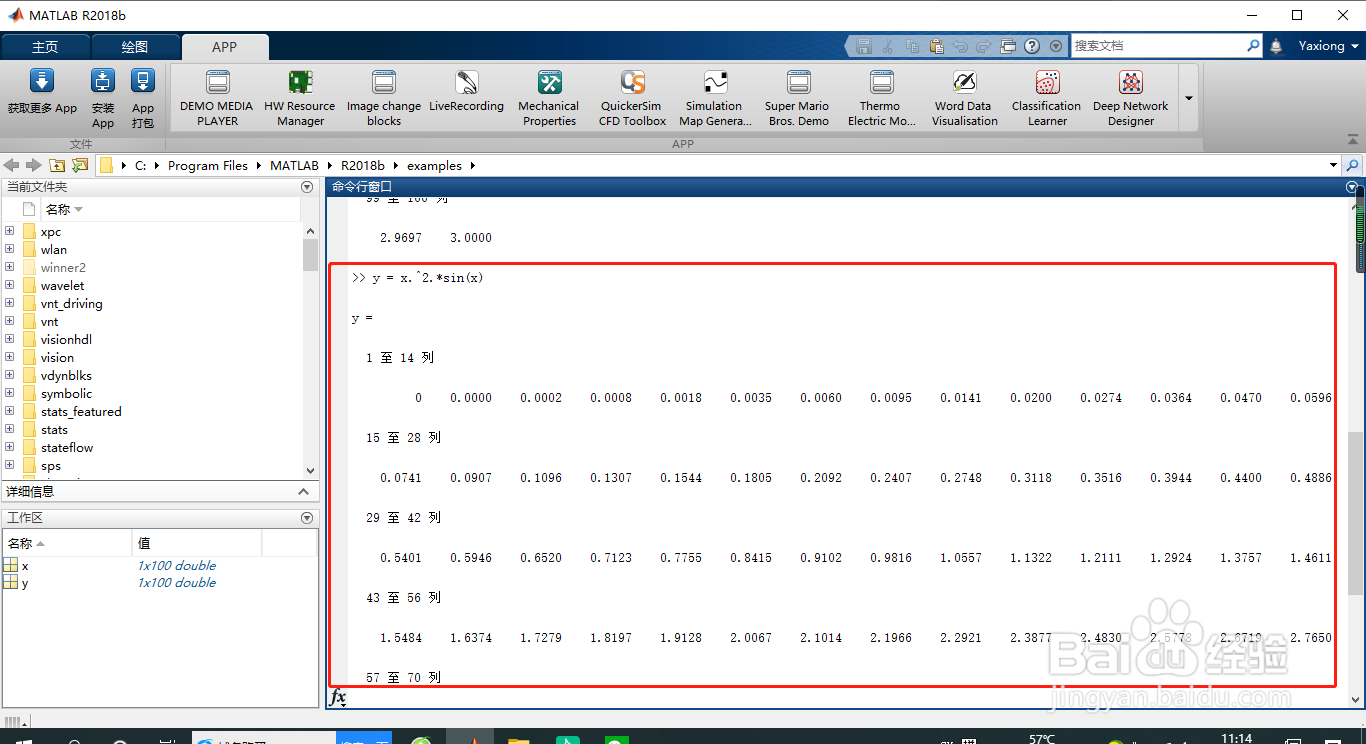Open Help via the question mark icon
1366x744 pixels.
pyautogui.click(x=1032, y=46)
